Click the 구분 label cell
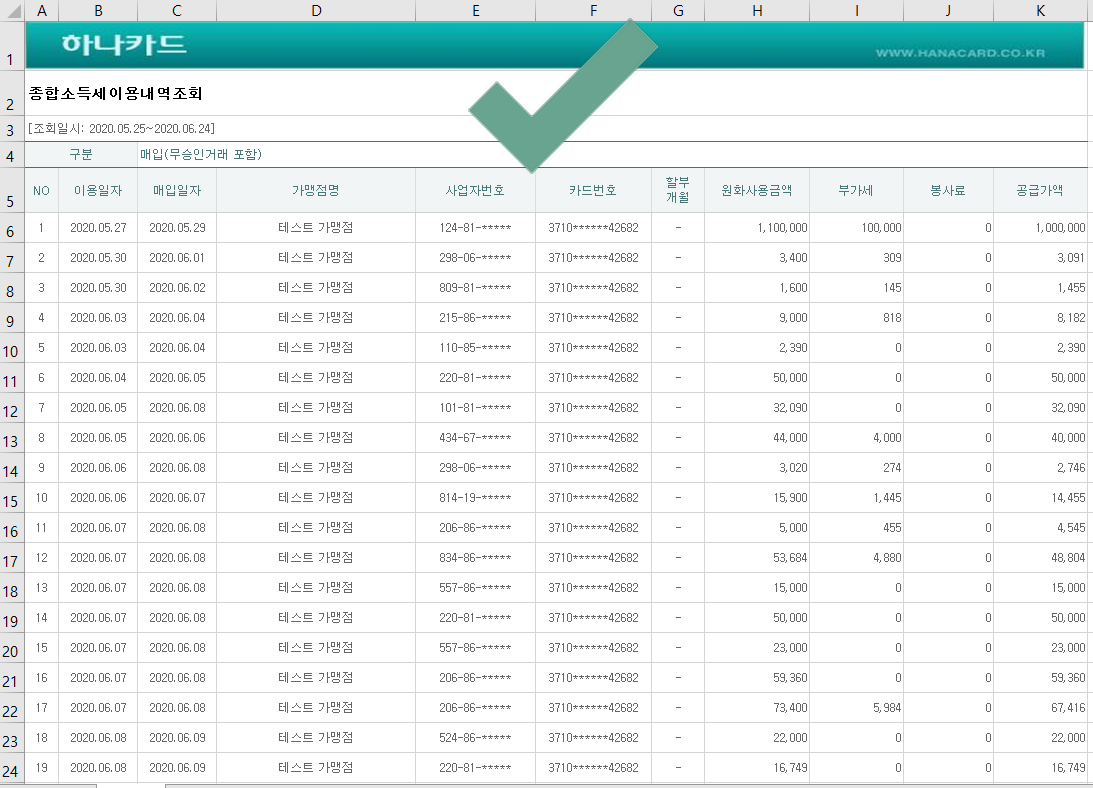 click(x=81, y=154)
